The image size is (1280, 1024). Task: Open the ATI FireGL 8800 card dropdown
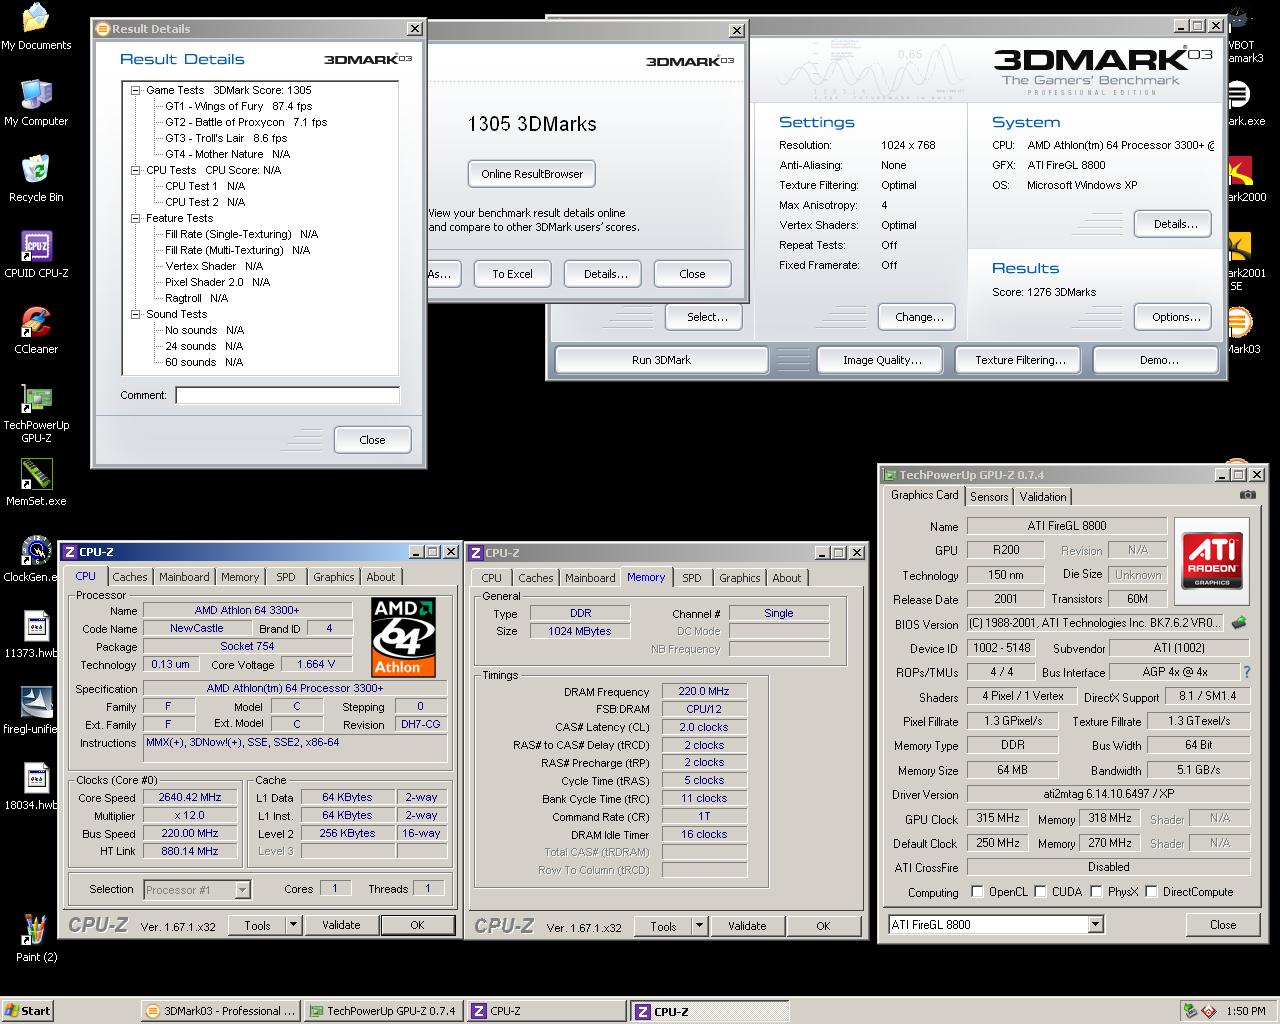tap(1095, 925)
